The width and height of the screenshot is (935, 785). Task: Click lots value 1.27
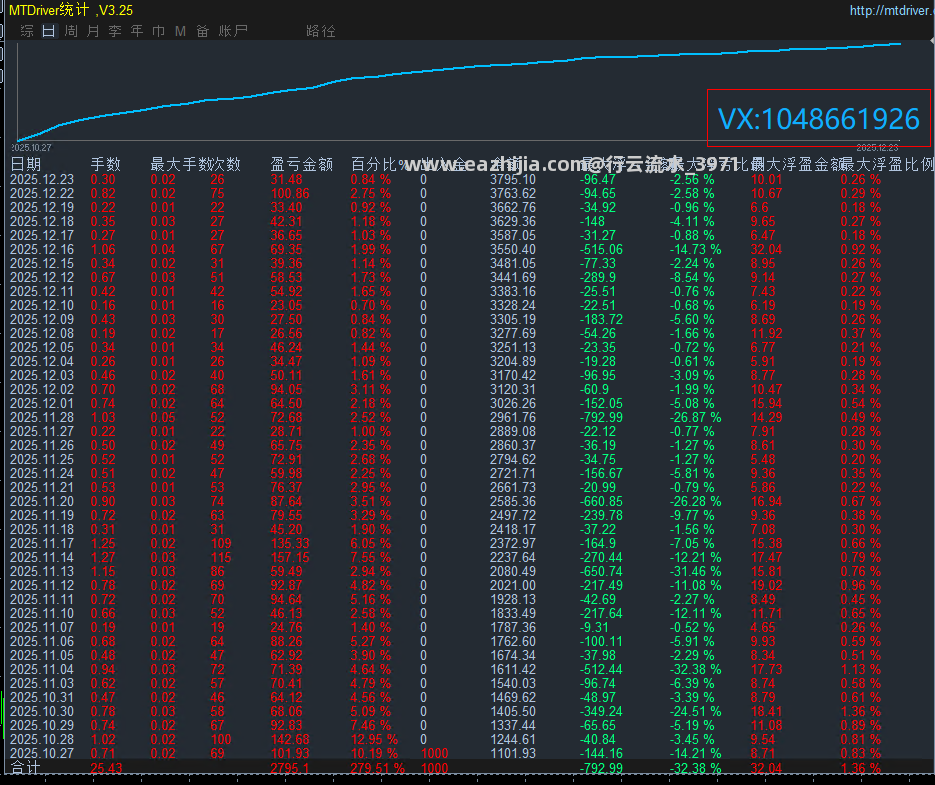pyautogui.click(x=103, y=557)
